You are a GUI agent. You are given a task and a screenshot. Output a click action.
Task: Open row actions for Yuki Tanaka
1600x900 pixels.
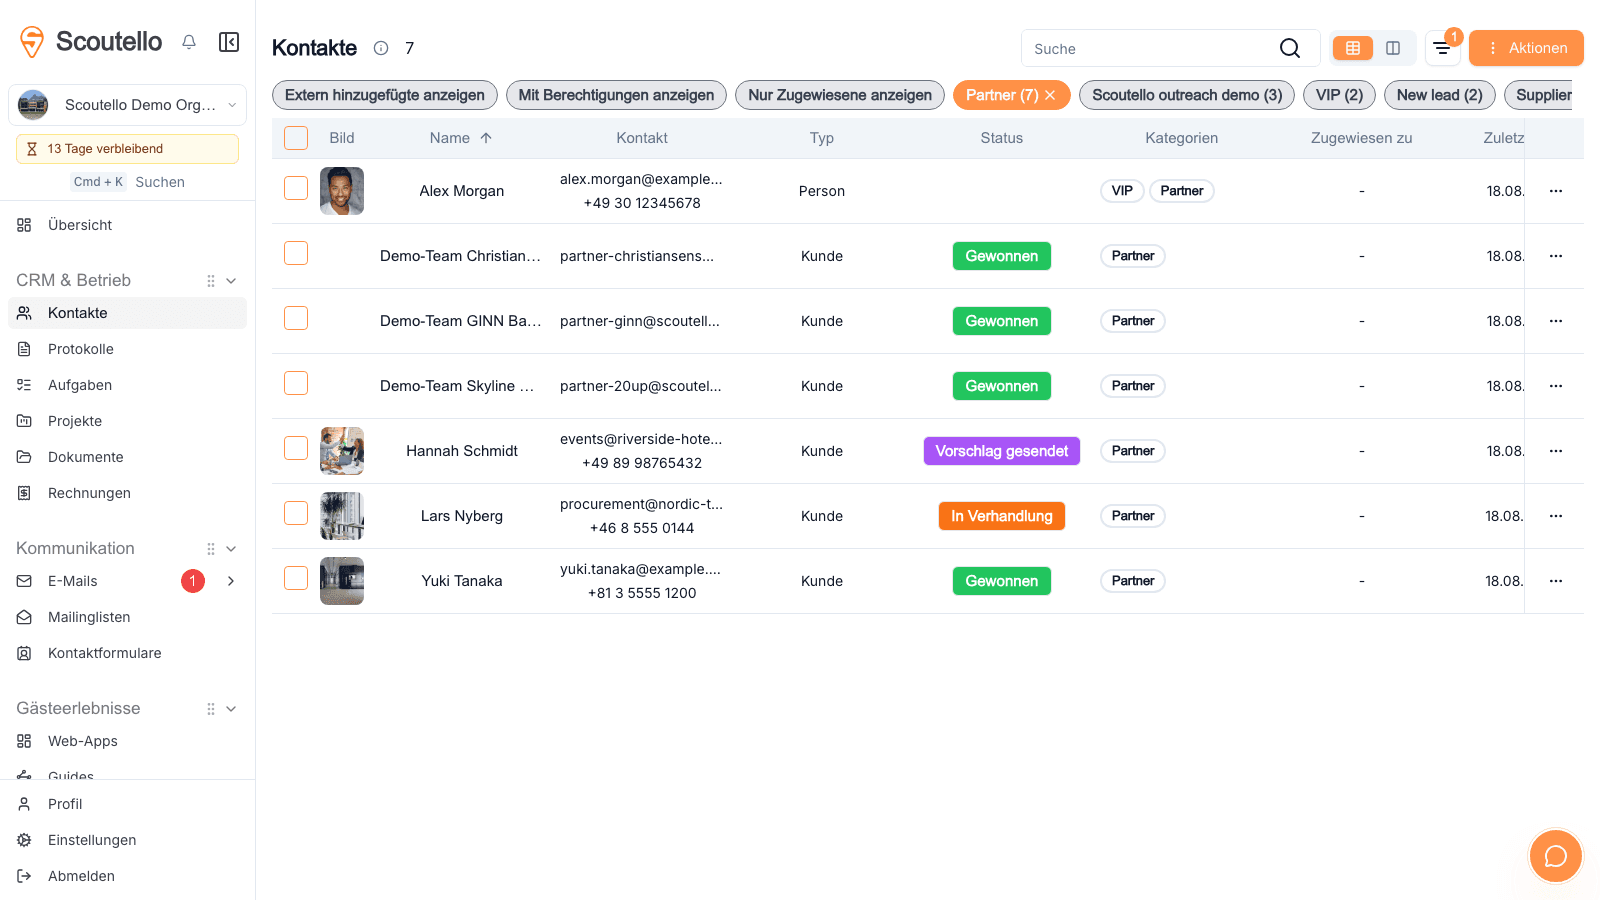point(1556,581)
